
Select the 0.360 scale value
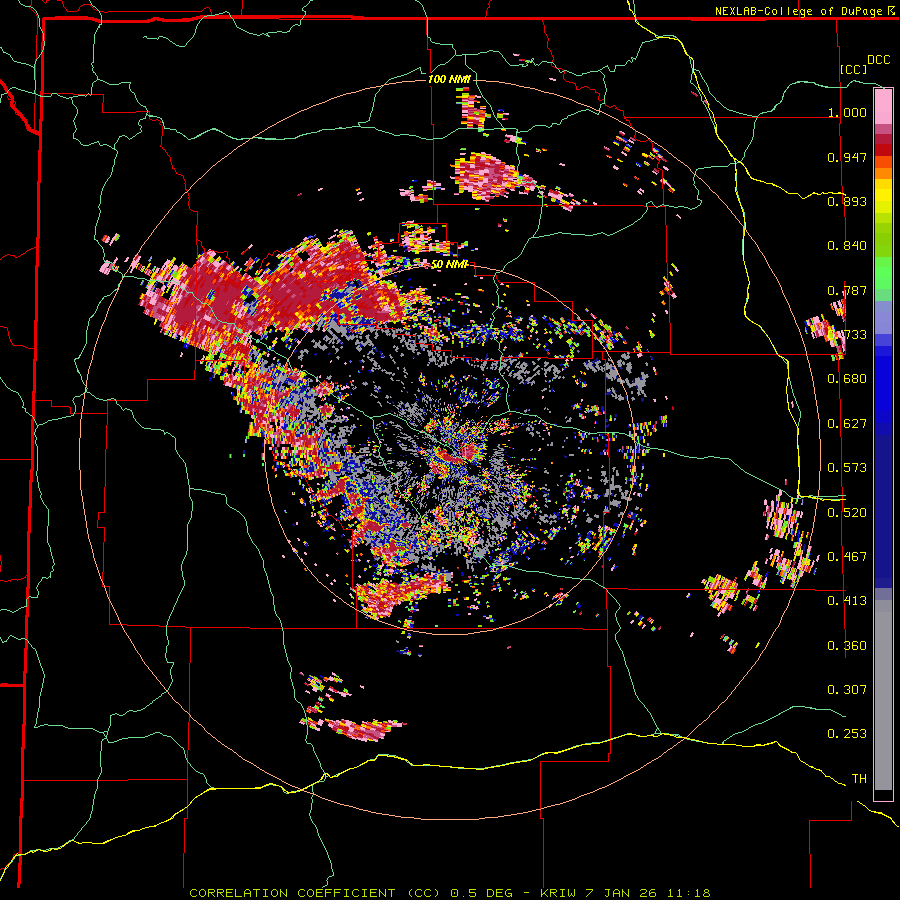[x=847, y=646]
